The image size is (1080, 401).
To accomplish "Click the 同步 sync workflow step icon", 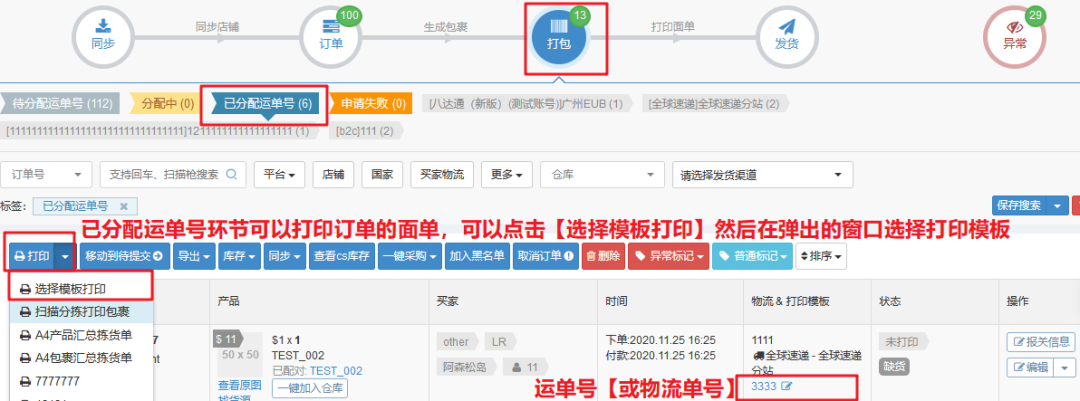I will click(x=103, y=37).
